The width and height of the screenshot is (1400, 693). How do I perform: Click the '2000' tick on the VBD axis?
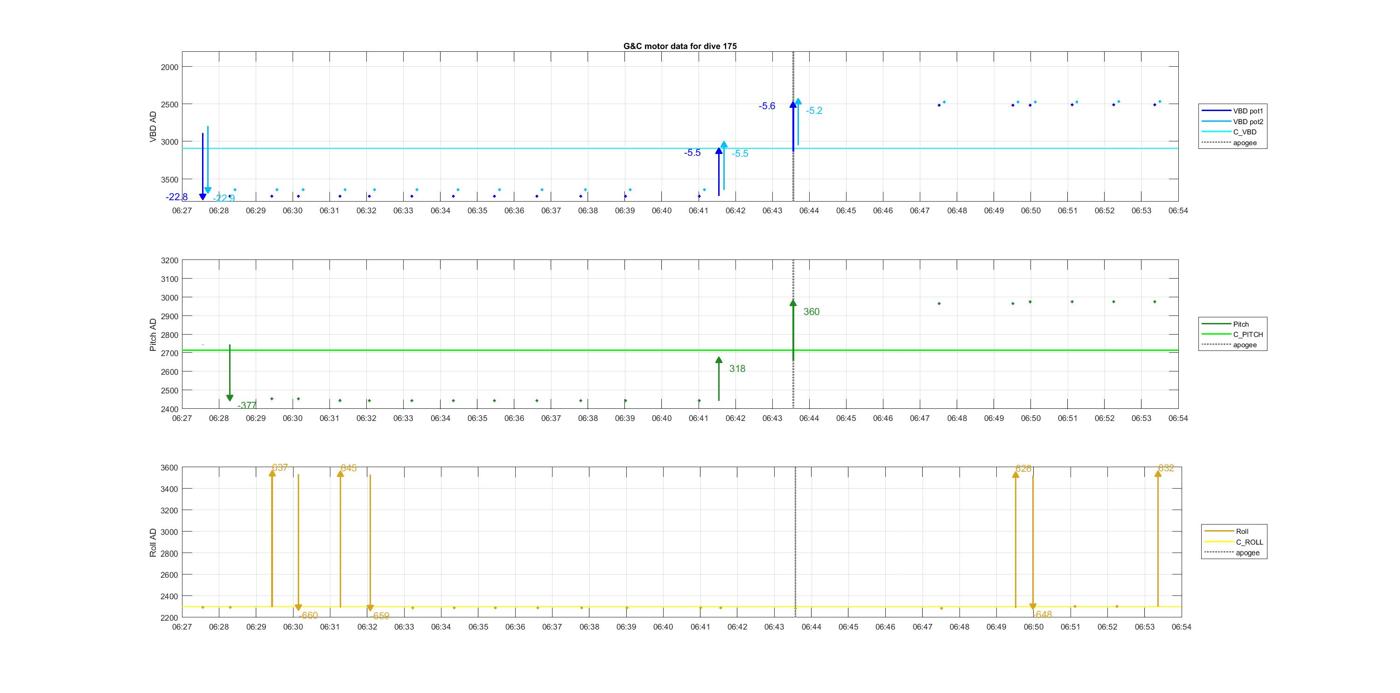[x=169, y=67]
